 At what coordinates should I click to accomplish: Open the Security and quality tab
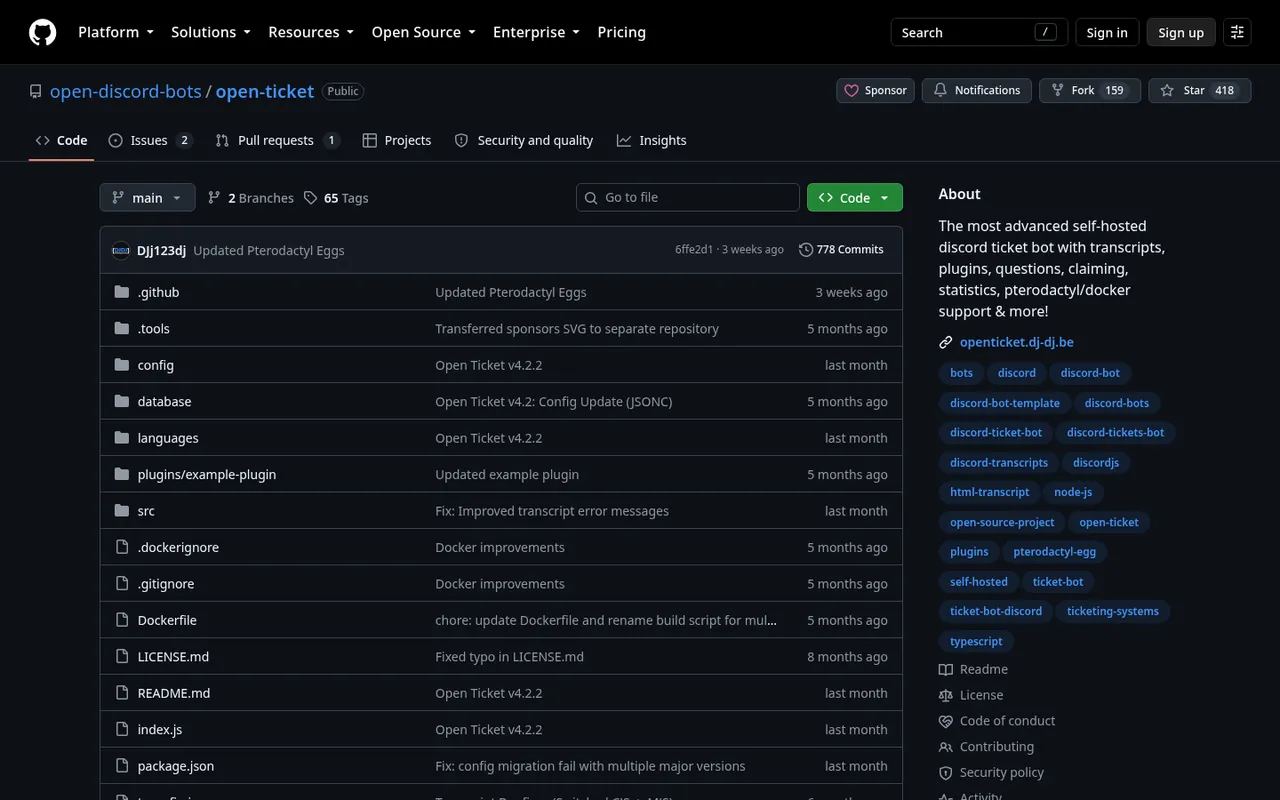click(x=524, y=140)
